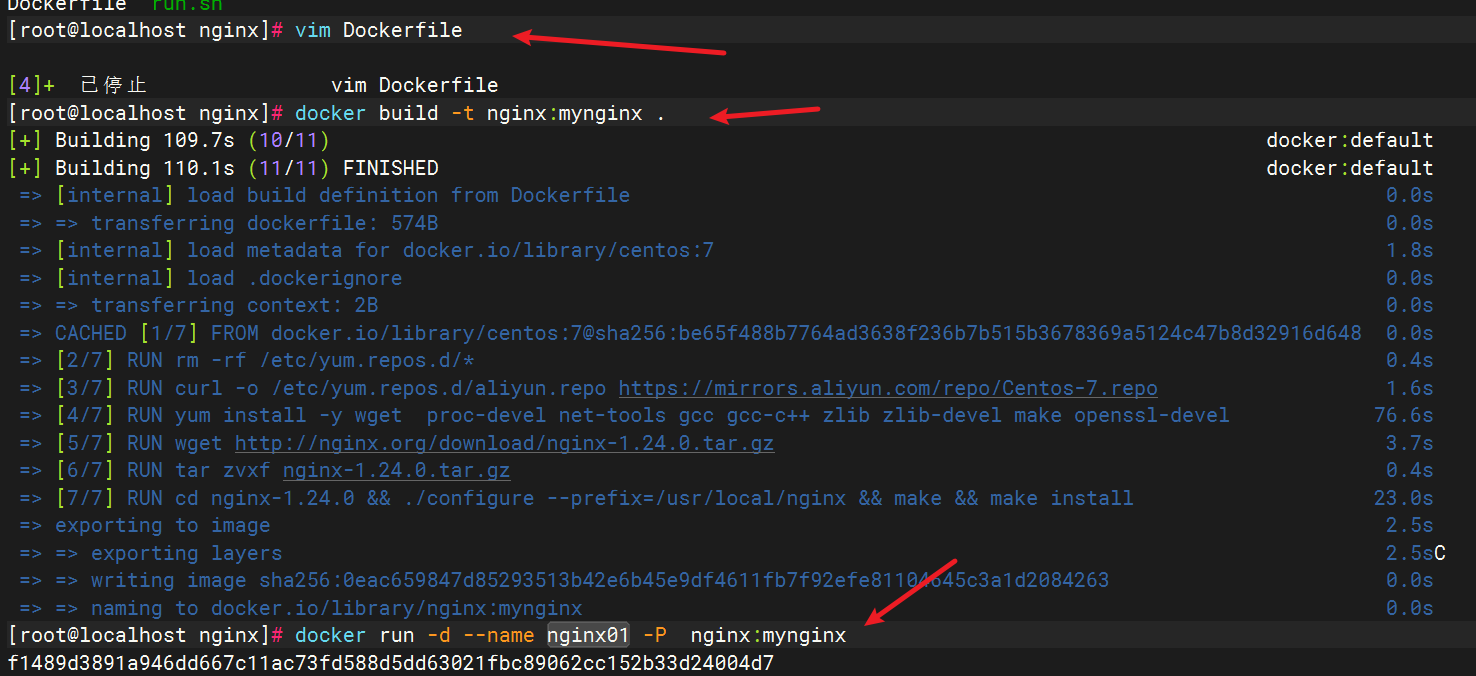Click the 23.0s duration of the make install step

pyautogui.click(x=1404, y=498)
